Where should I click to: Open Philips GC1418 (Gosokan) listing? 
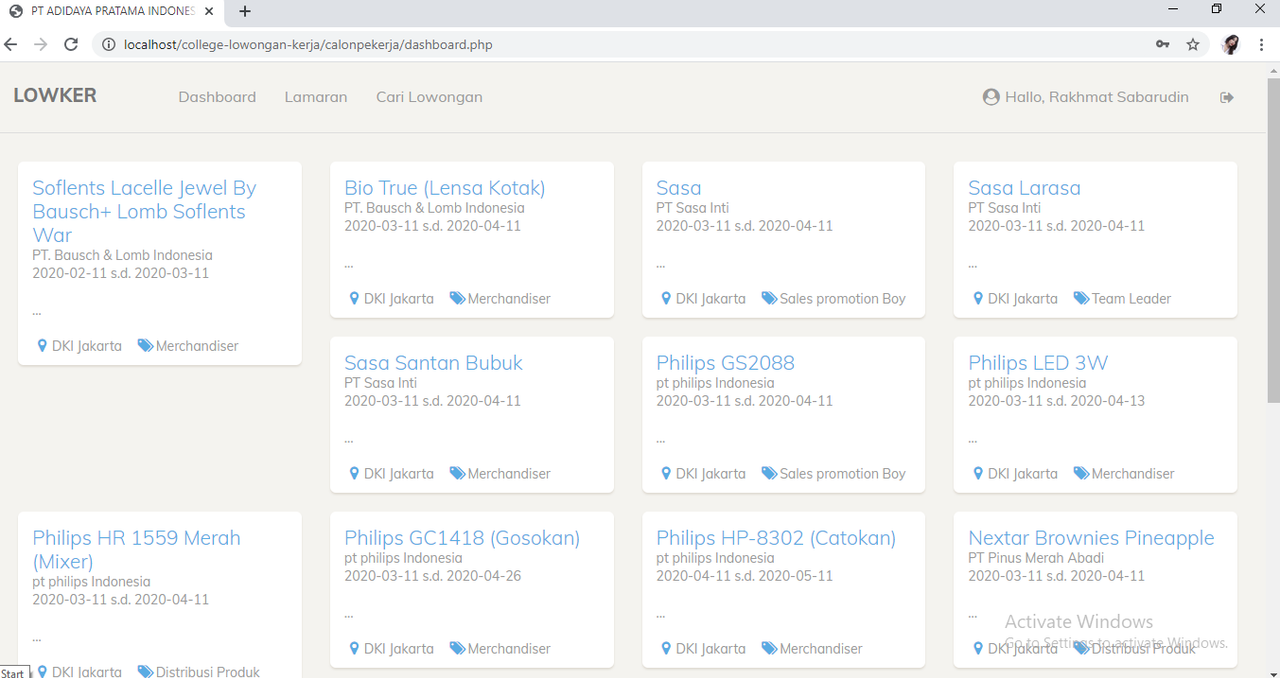click(462, 538)
